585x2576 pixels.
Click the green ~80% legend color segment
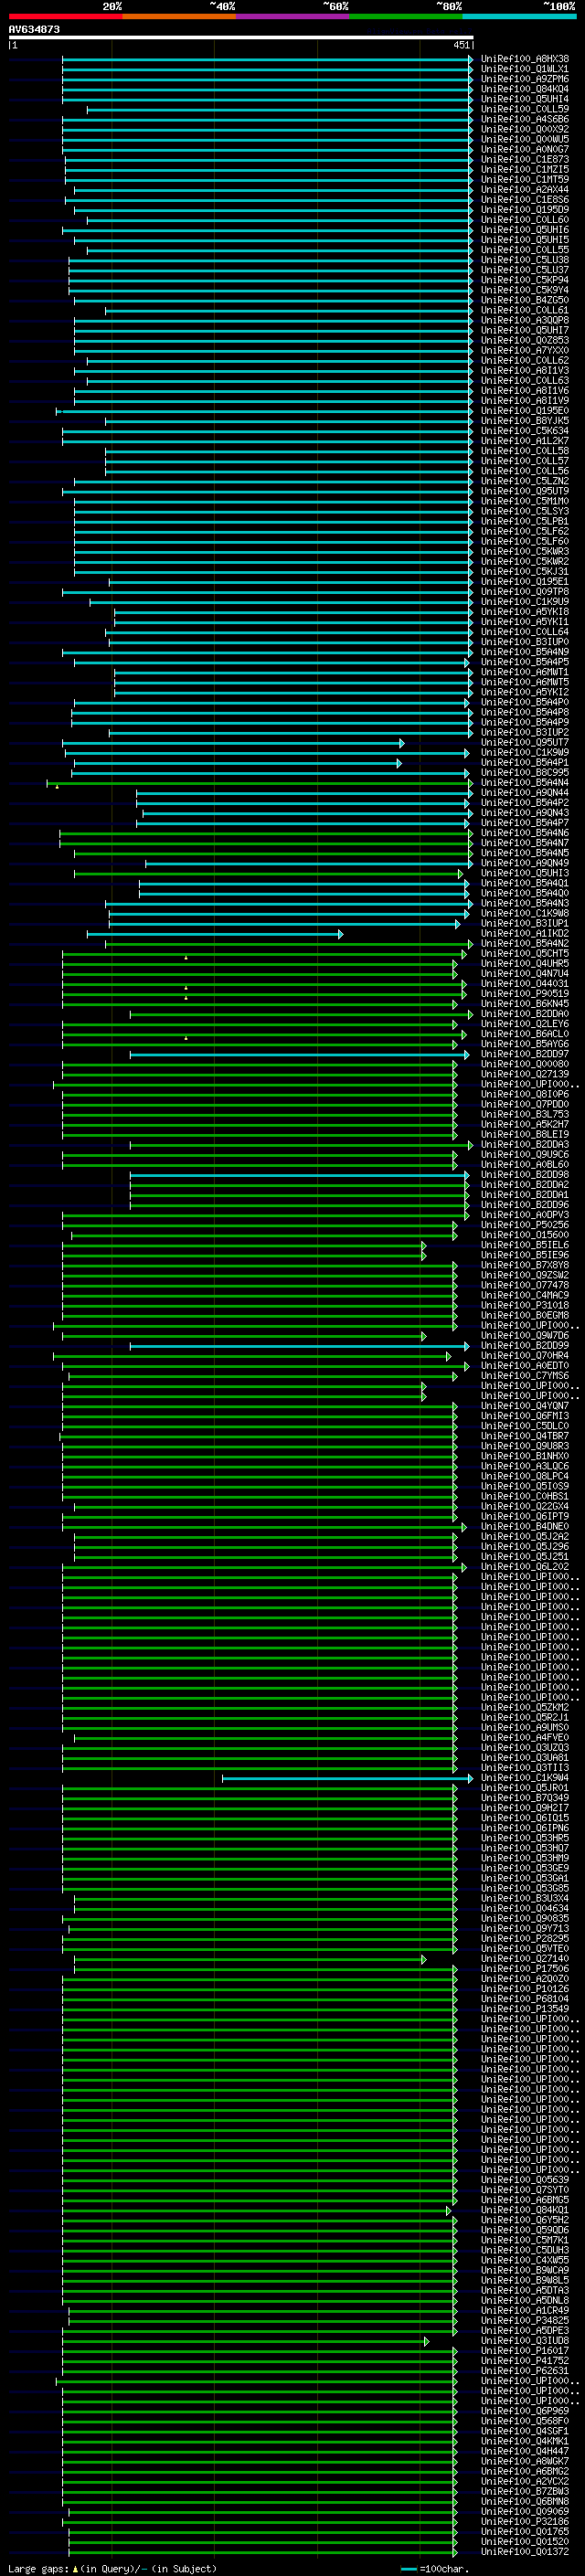click(406, 16)
